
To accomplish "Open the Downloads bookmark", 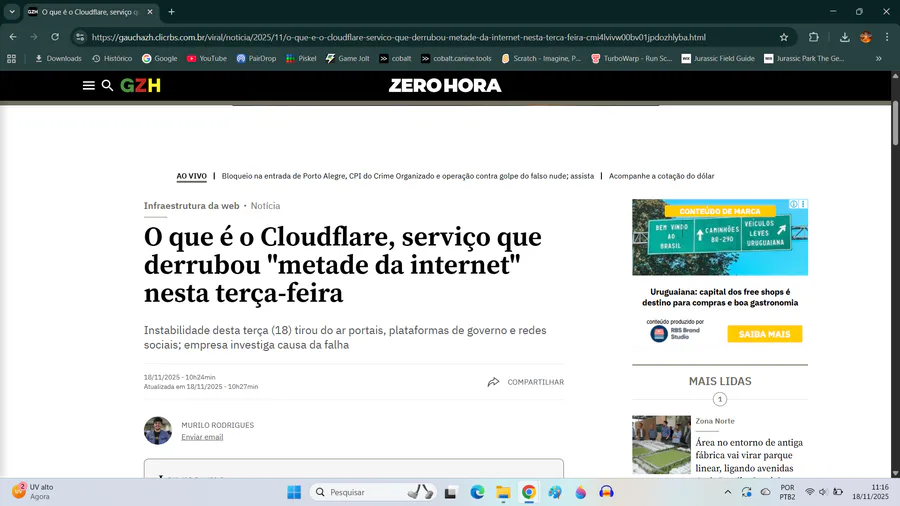I will click(x=59, y=59).
